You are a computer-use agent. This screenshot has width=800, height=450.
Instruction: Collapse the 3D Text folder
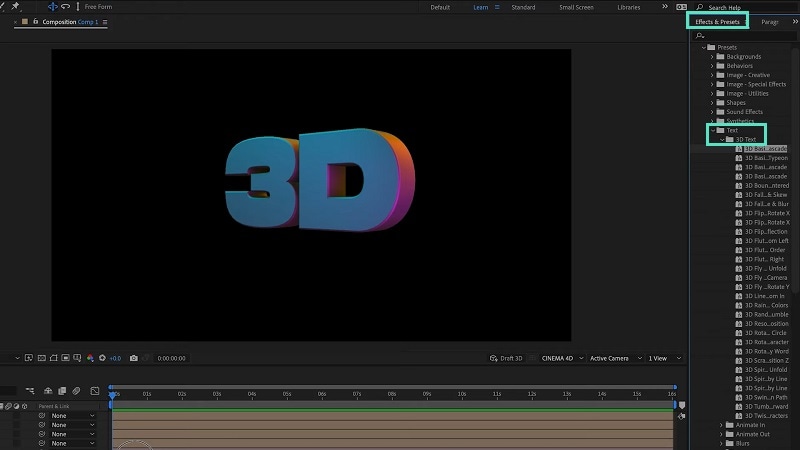[722, 139]
